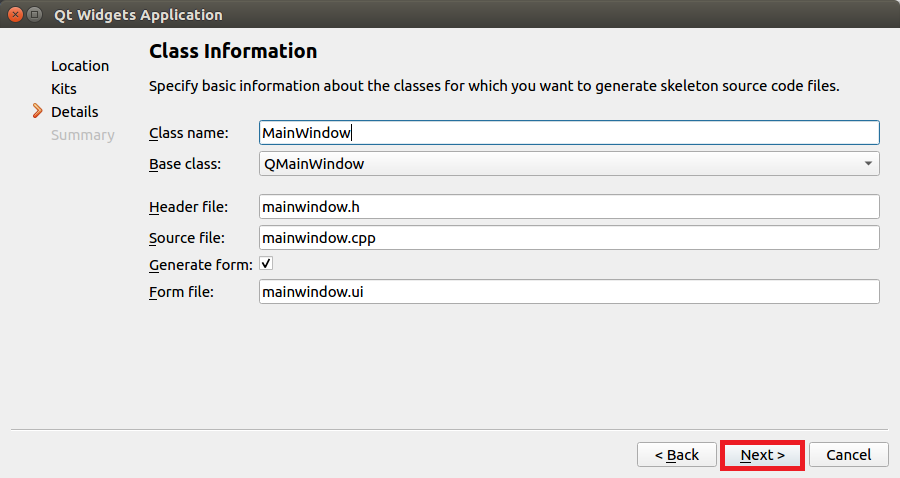
Task: Click the Generate form label
Action: pyautogui.click(x=201, y=265)
